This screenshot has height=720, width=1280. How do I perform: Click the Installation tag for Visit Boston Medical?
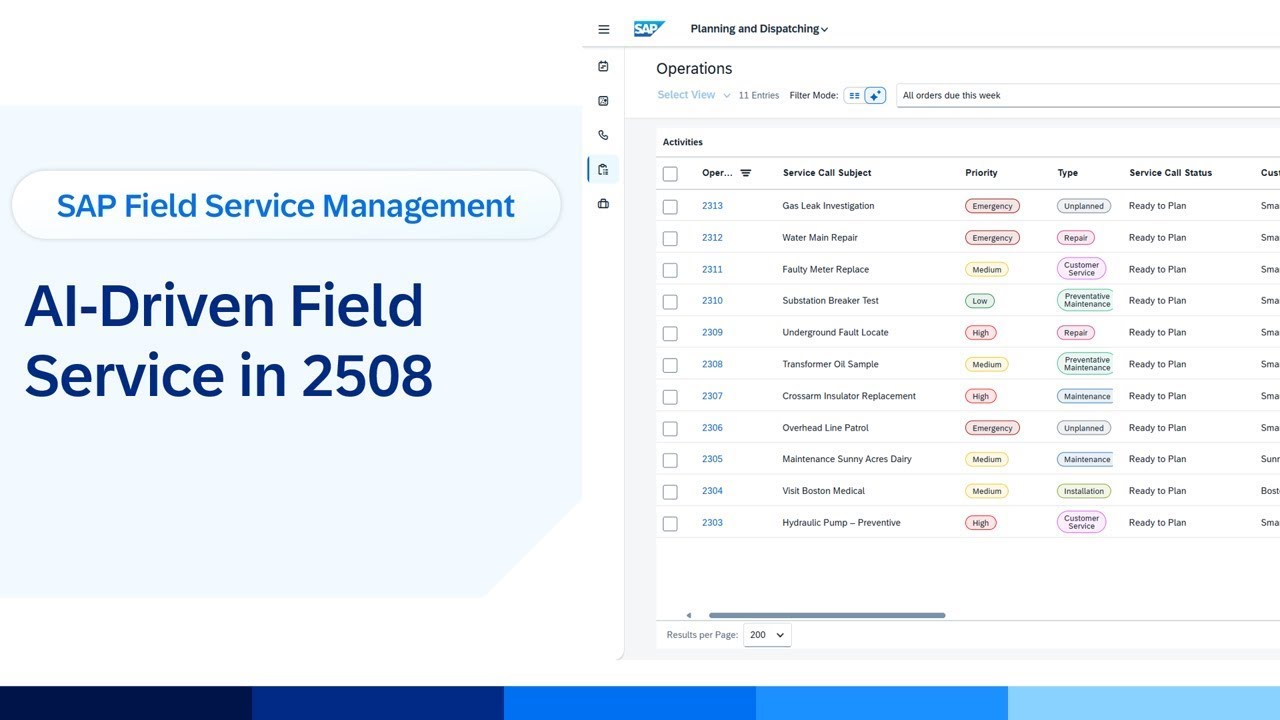tap(1084, 491)
